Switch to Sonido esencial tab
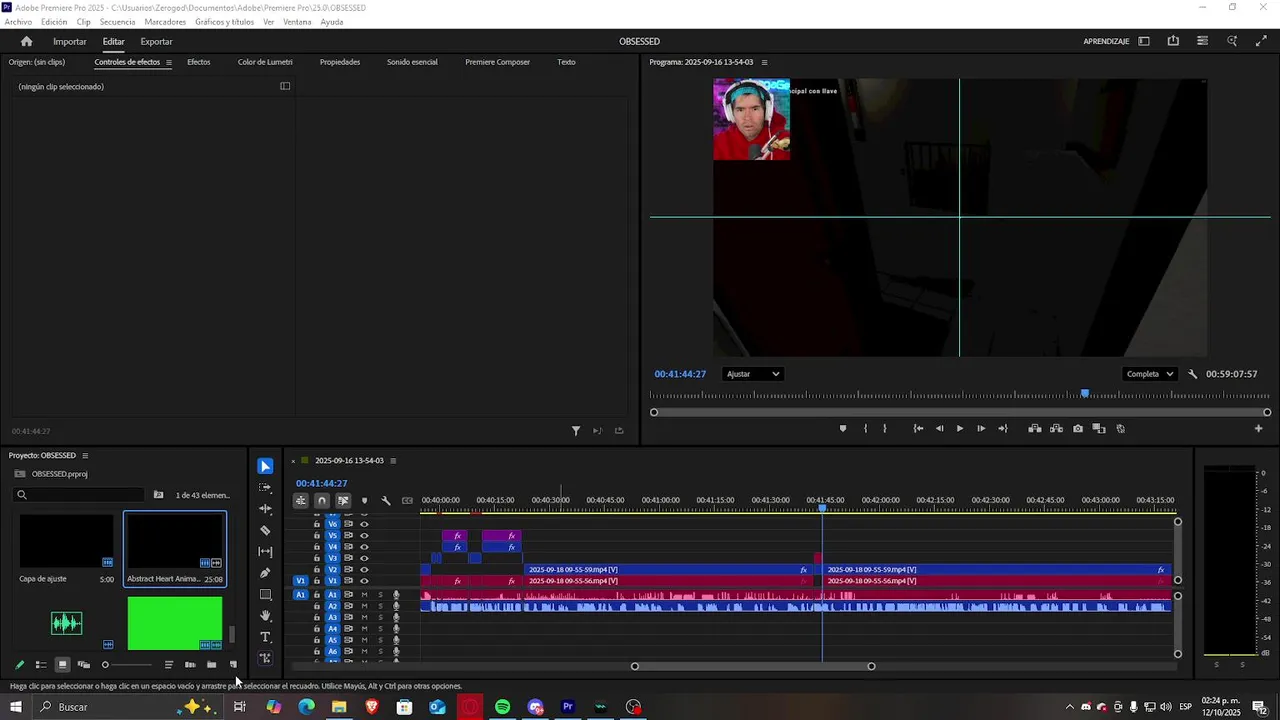The image size is (1280, 720). click(412, 62)
